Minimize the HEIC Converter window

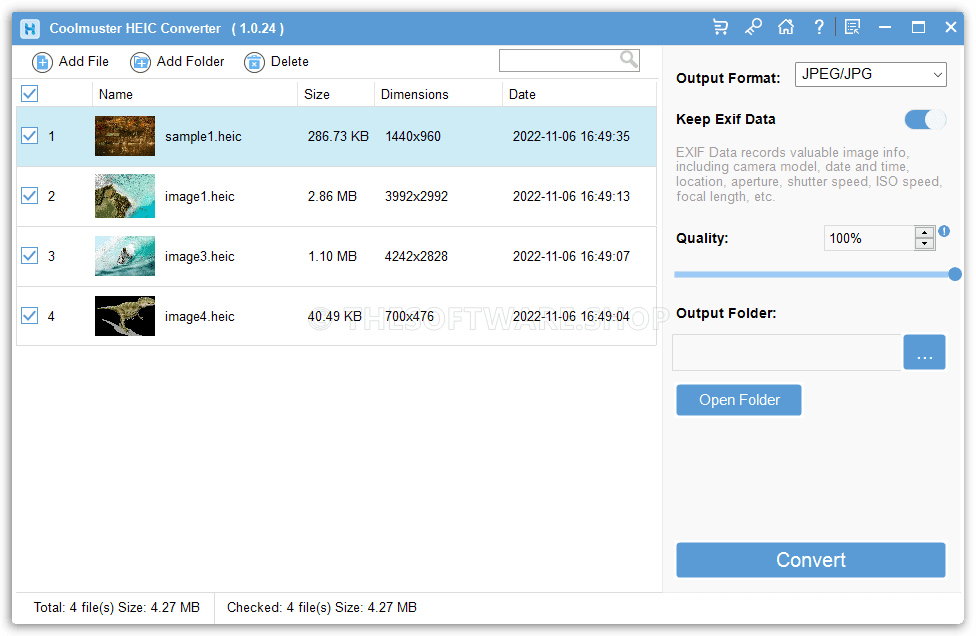point(884,27)
